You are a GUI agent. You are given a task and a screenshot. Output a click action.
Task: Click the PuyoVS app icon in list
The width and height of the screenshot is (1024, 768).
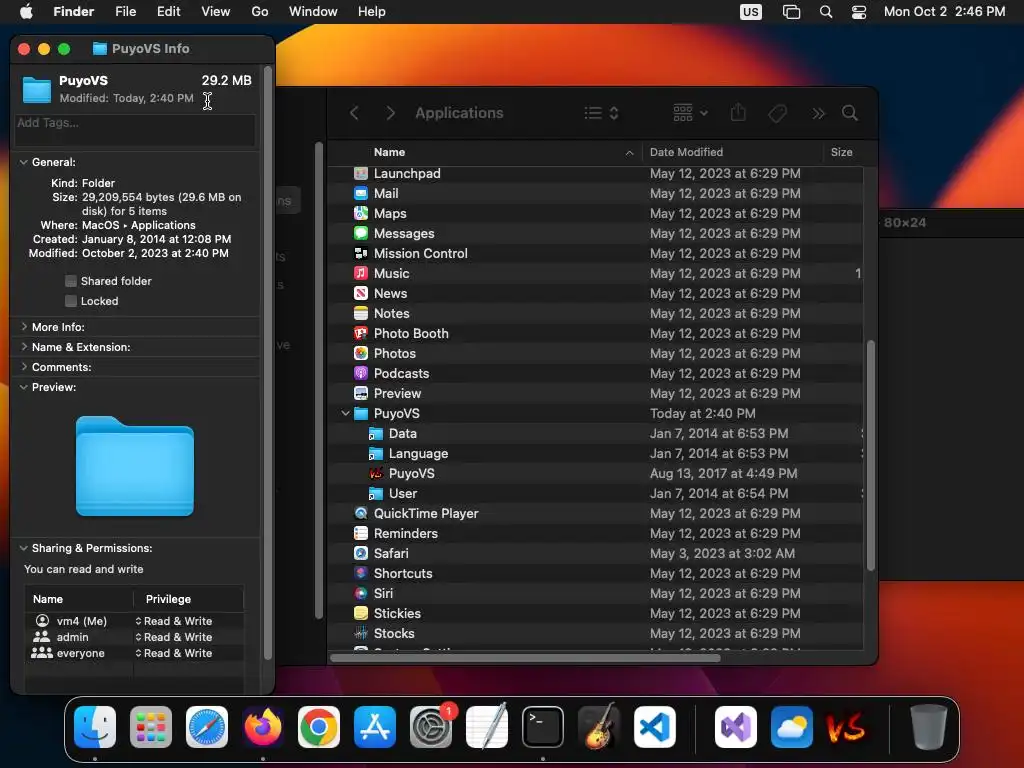[376, 473]
